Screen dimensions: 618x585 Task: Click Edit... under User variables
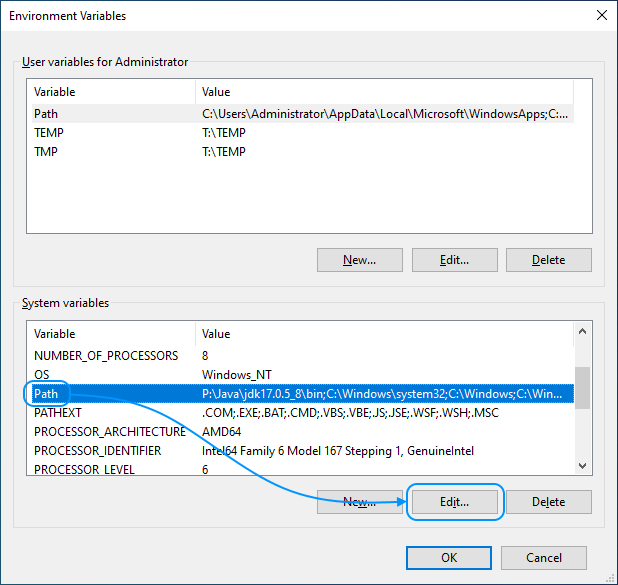click(x=454, y=260)
